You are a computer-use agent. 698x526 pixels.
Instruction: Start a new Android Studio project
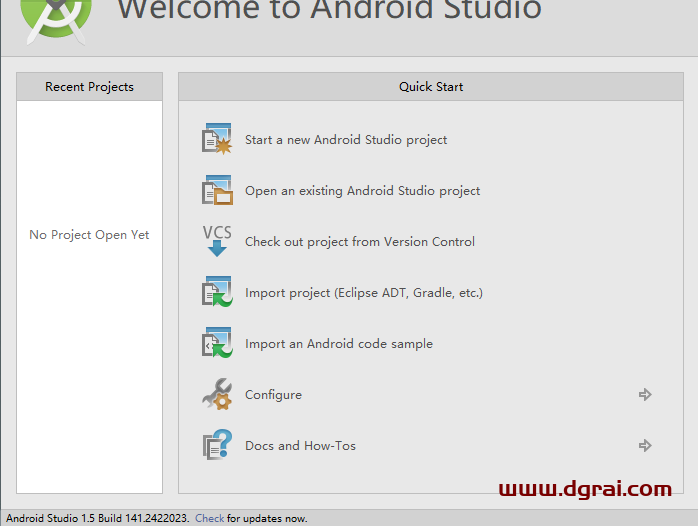346,140
